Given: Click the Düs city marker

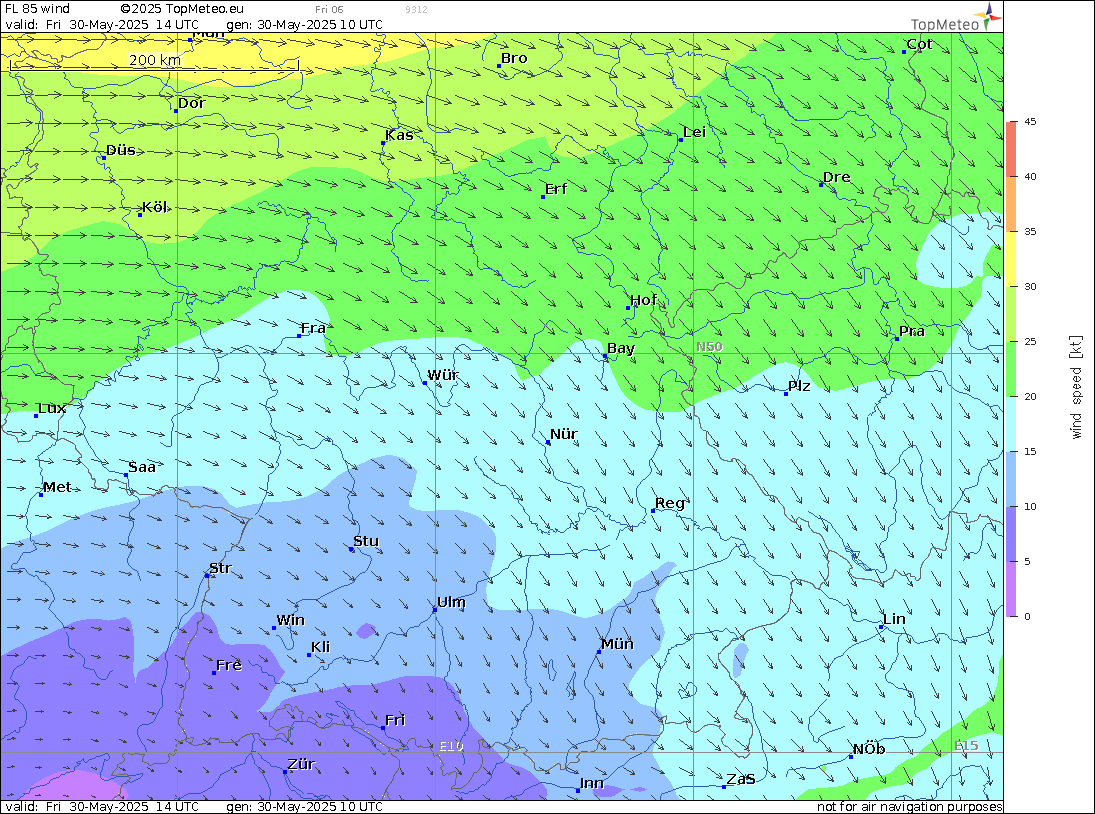Looking at the screenshot, I should 104,158.
